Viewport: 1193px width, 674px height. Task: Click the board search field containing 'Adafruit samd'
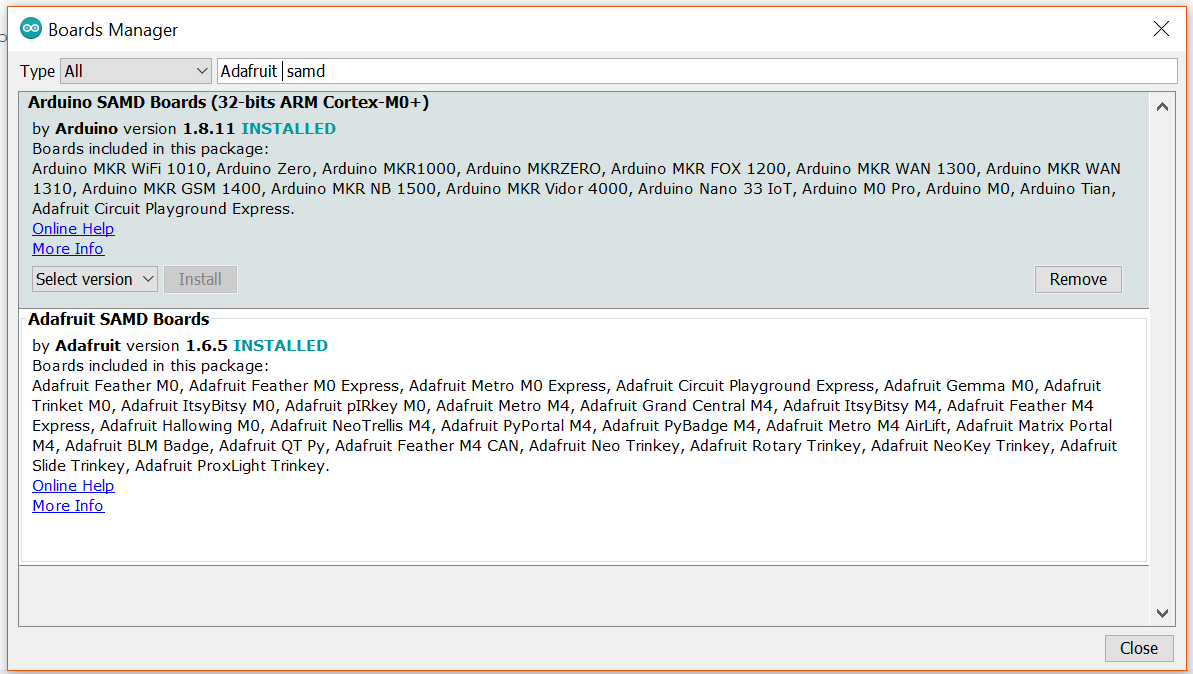pos(697,72)
